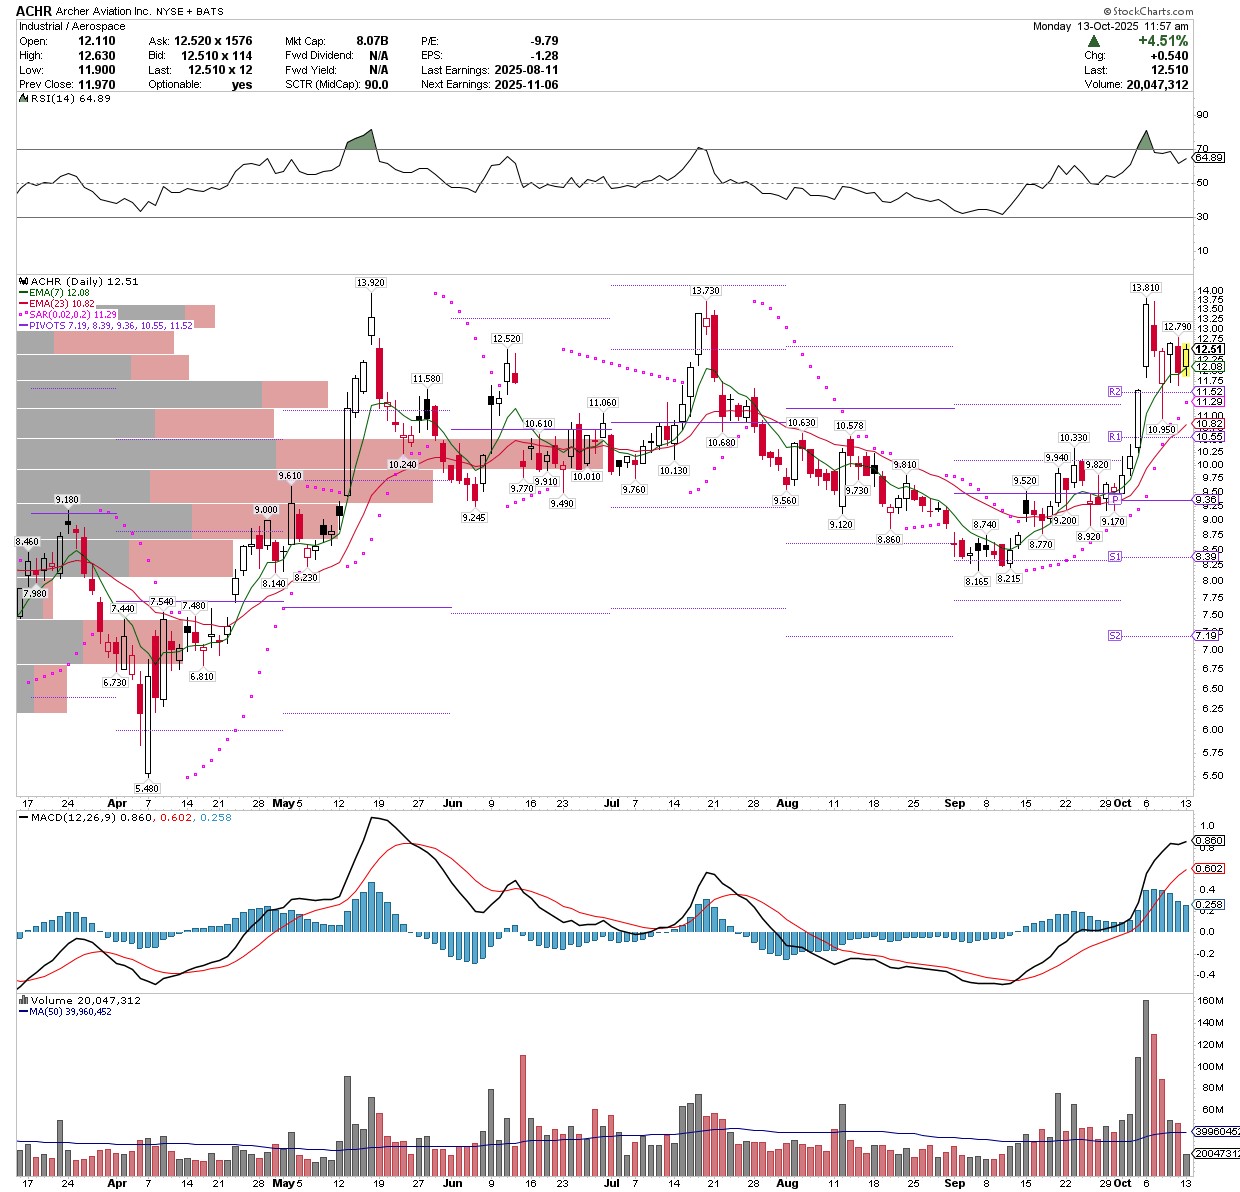Screen dimensions: 1240x1192
Task: Click the ACHR ticker symbol heading
Action: tap(34, 11)
